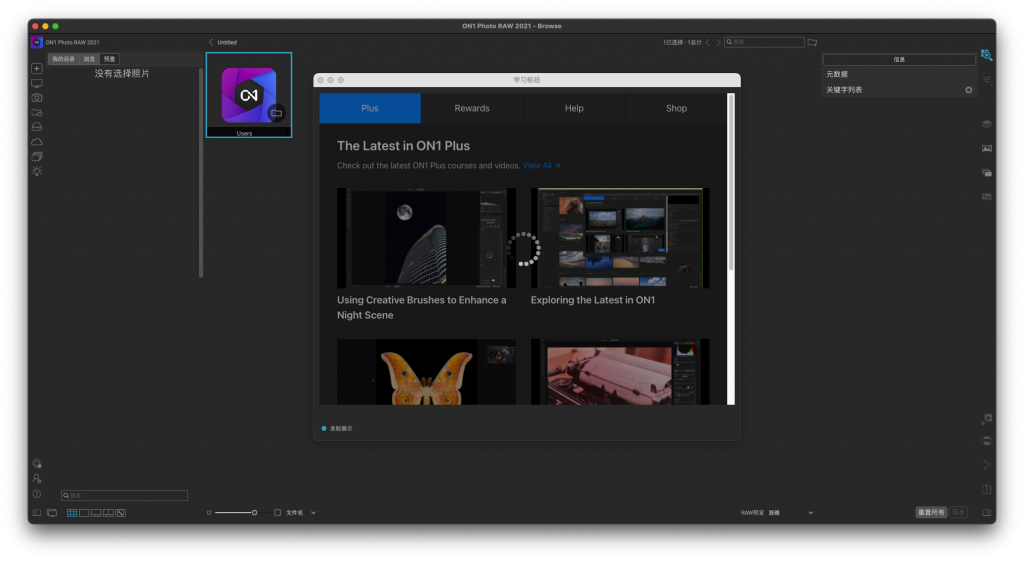The height and width of the screenshot is (561, 1024).
Task: Go back using the Untitled chevron
Action: 211,42
